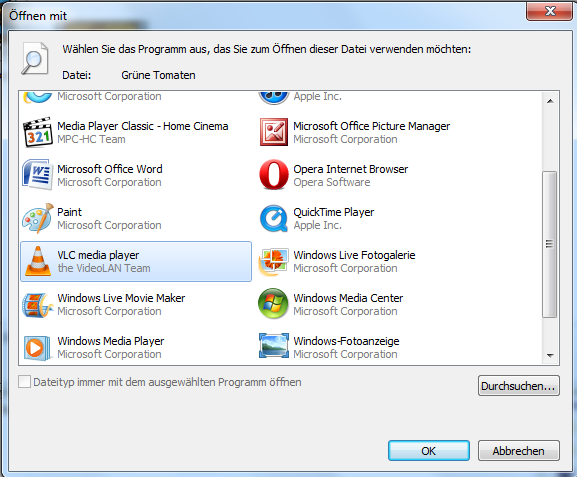Select the Windows Media Center icon

[273, 304]
